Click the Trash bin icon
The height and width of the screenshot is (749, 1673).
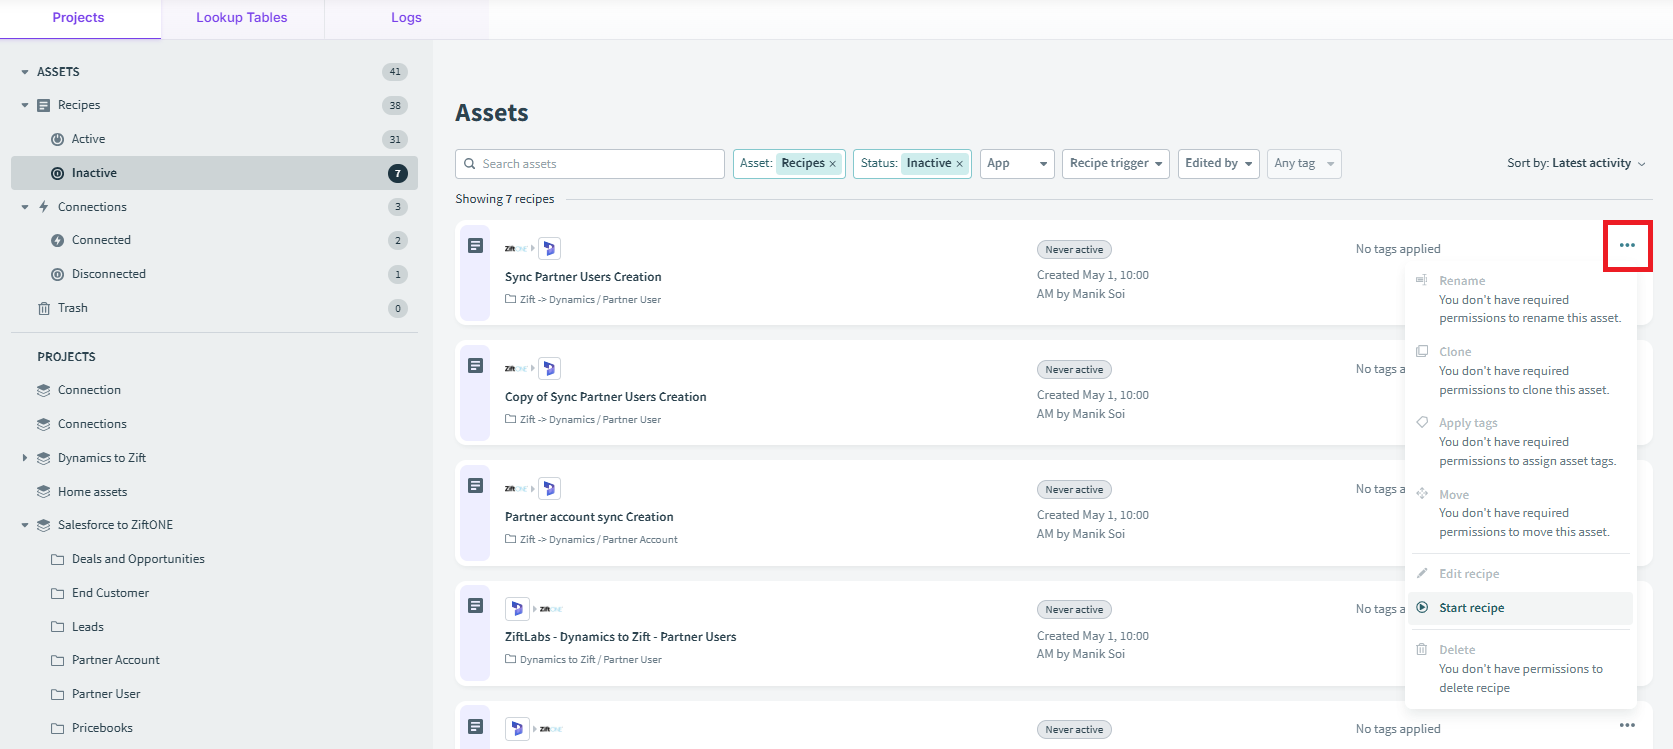pos(44,308)
